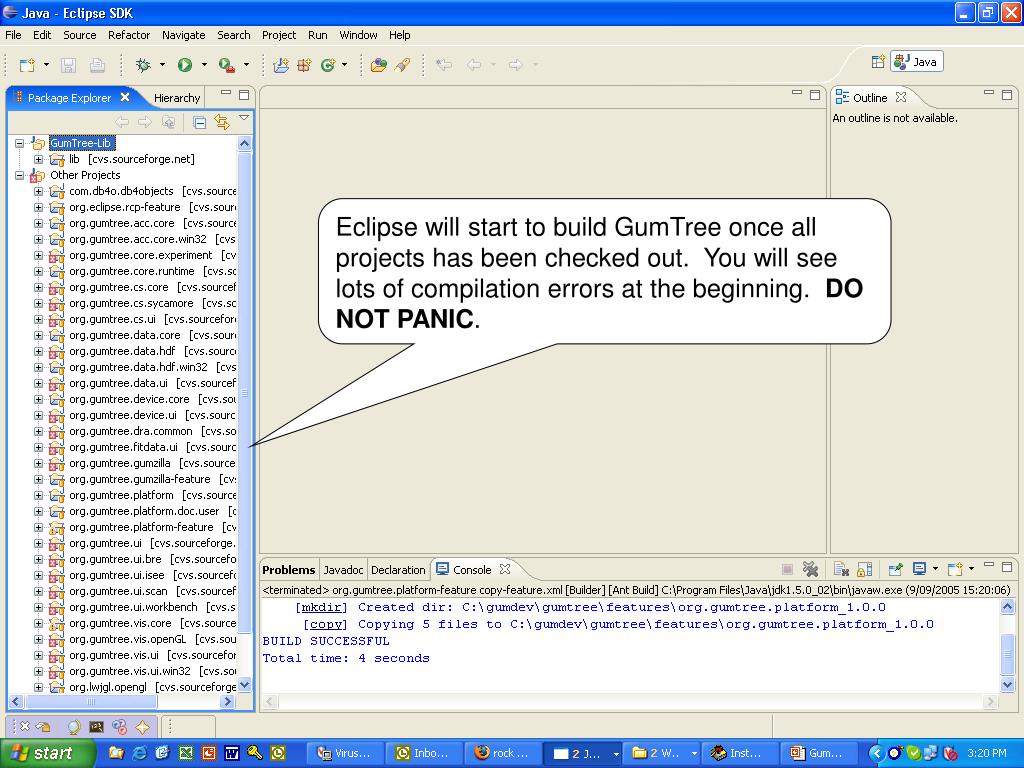The width and height of the screenshot is (1024, 768).
Task: Close the Outline view
Action: click(x=901, y=97)
